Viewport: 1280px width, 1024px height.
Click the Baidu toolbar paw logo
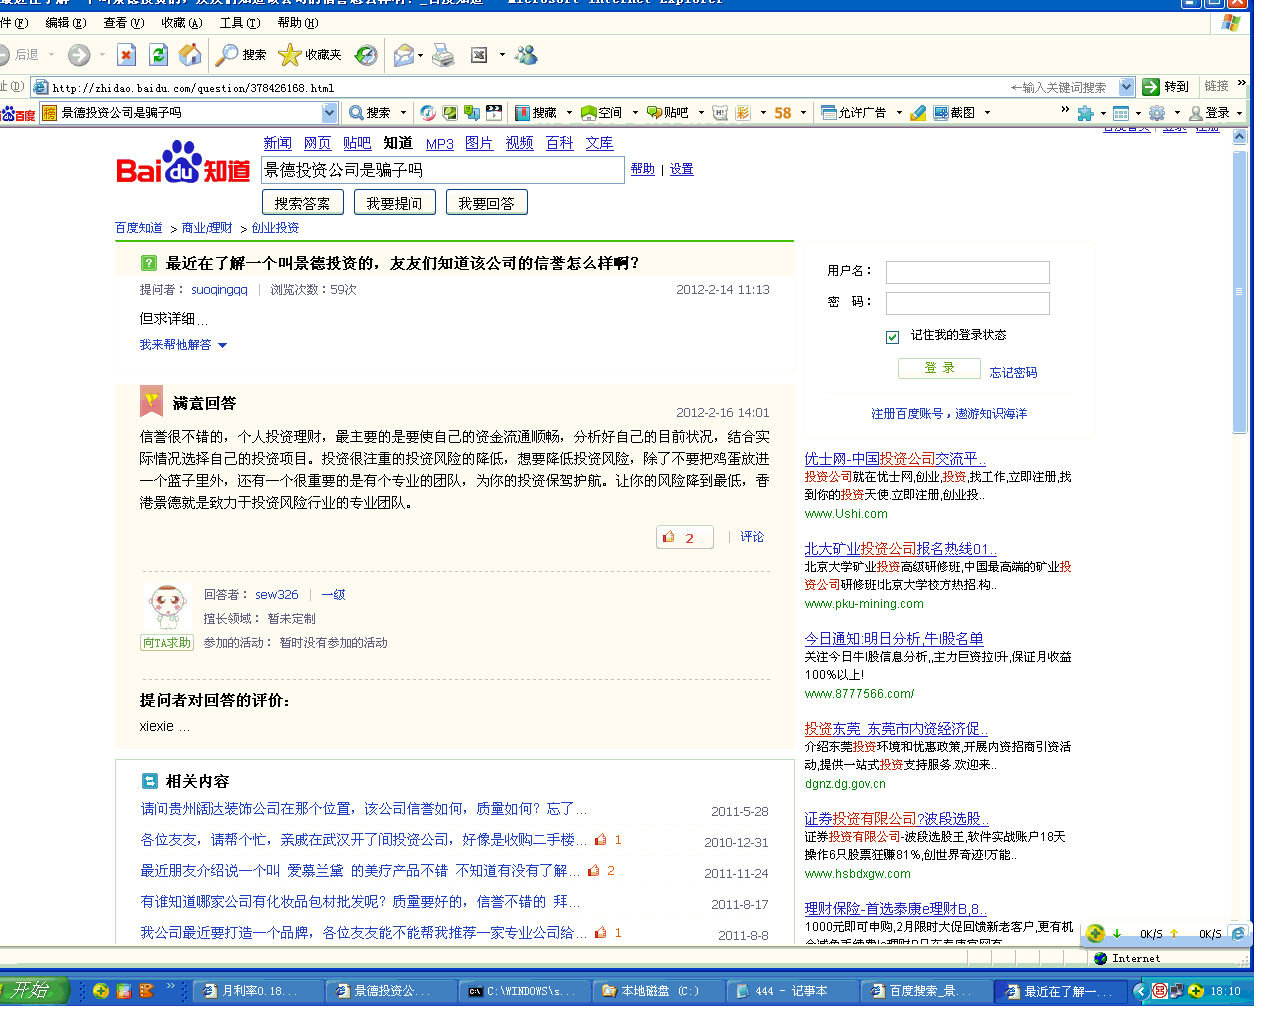(x=18, y=113)
